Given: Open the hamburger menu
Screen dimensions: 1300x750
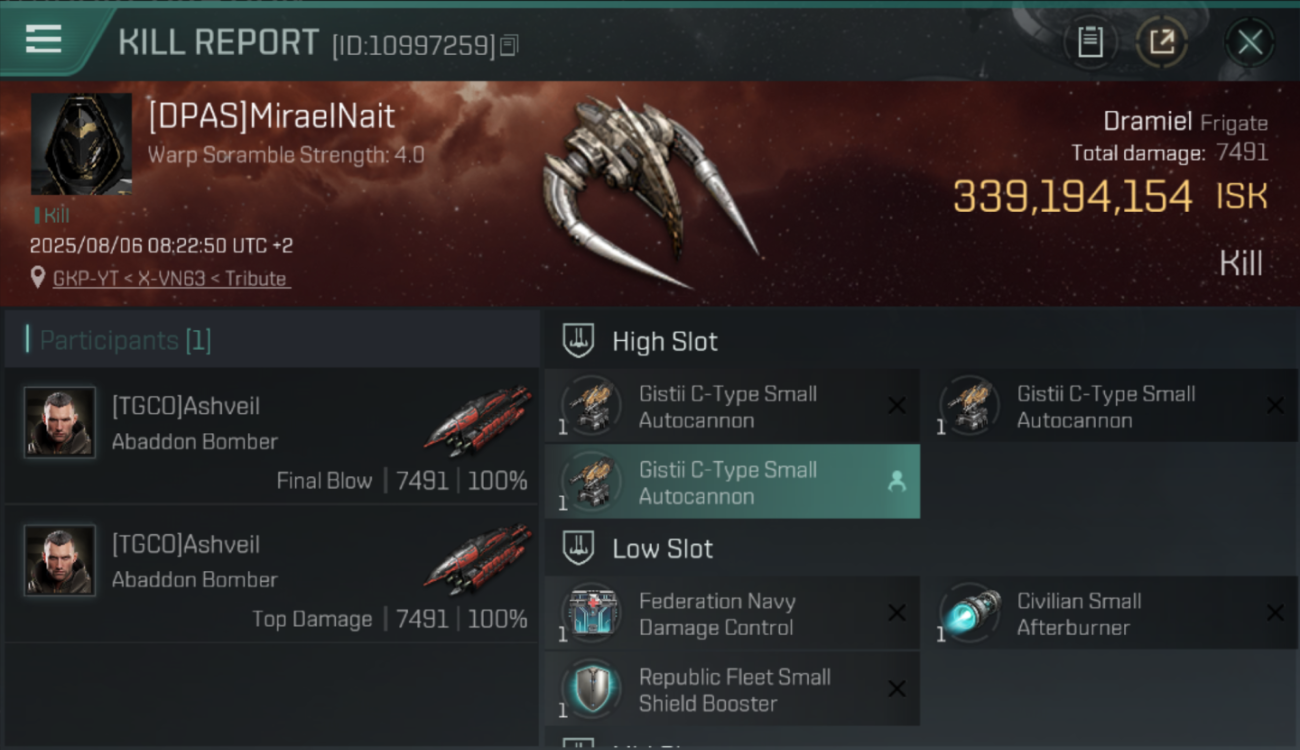Looking at the screenshot, I should point(44,40).
